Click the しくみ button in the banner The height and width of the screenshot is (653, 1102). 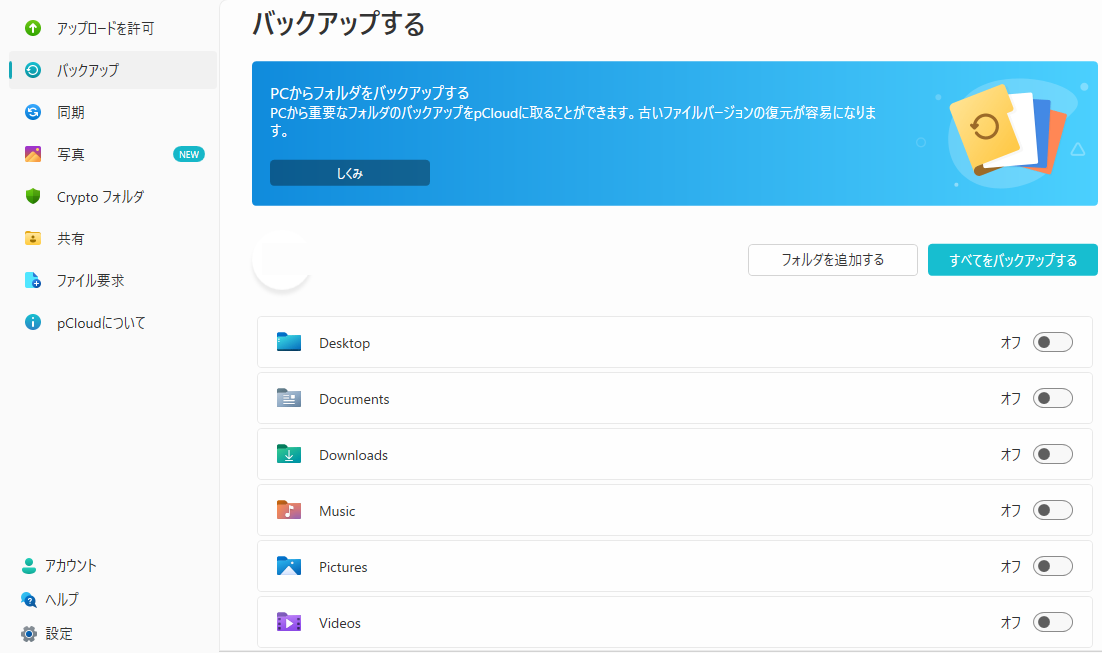350,173
